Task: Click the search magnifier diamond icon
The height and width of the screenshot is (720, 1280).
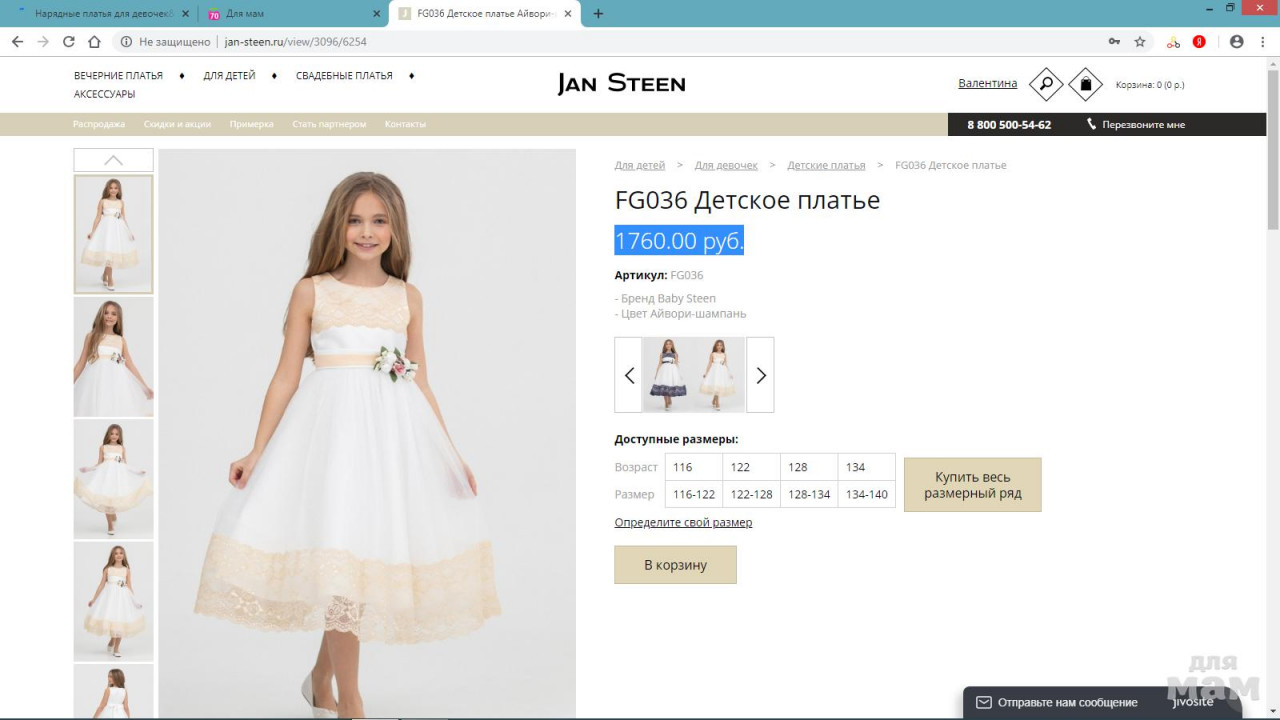Action: coord(1046,84)
